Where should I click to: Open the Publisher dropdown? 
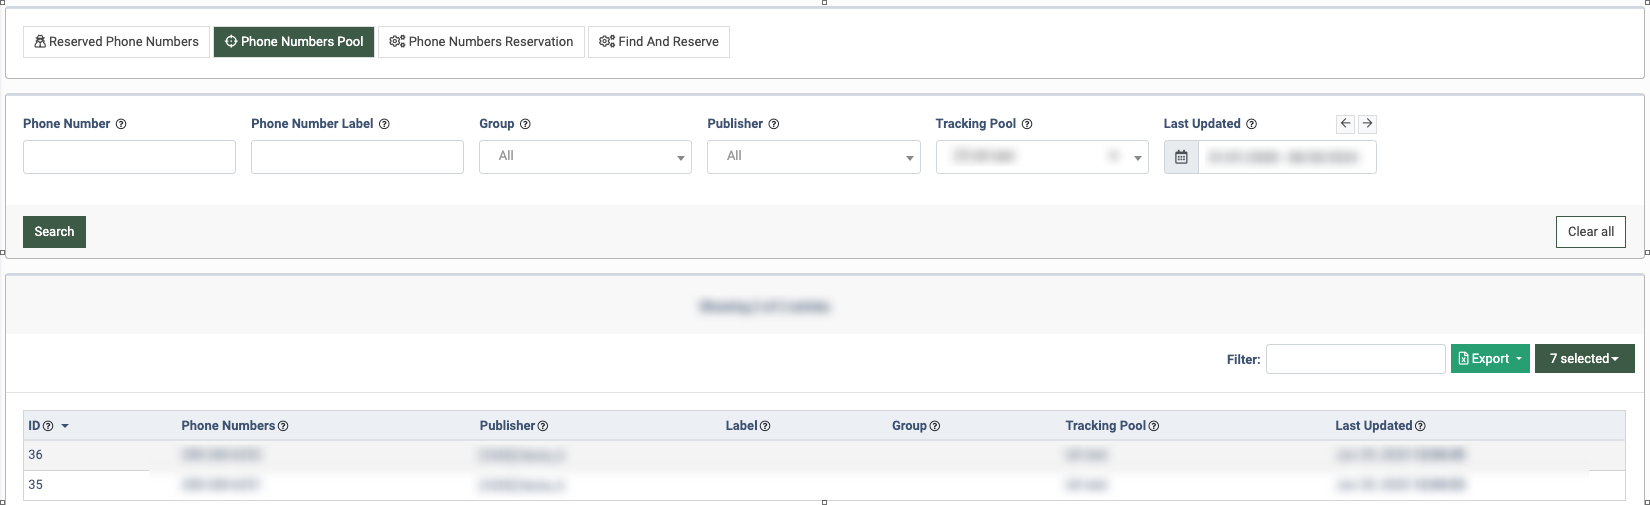click(x=813, y=157)
